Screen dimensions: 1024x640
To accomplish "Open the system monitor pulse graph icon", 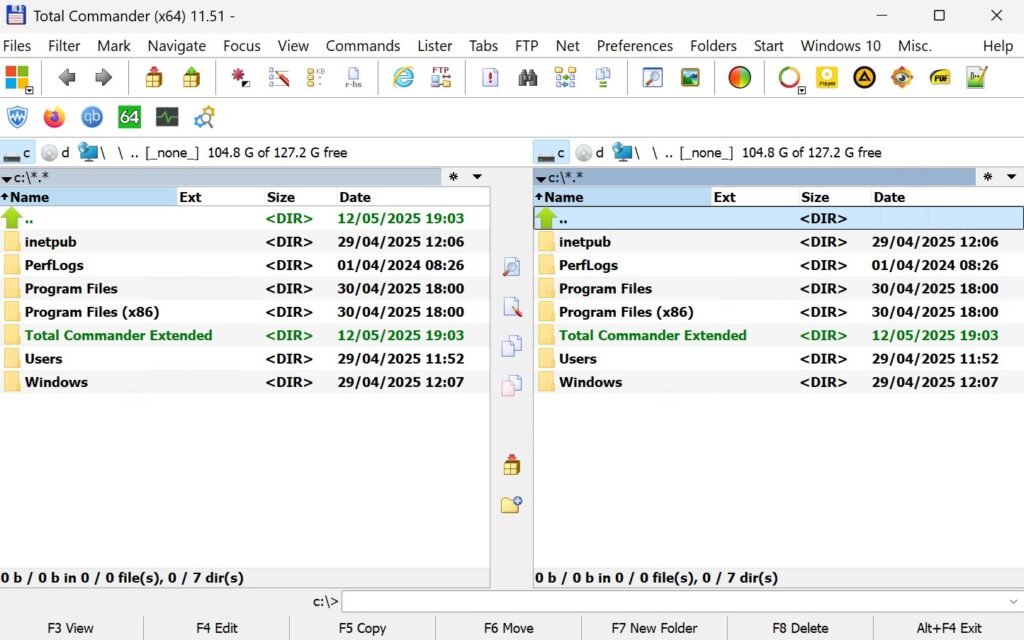I will [167, 118].
